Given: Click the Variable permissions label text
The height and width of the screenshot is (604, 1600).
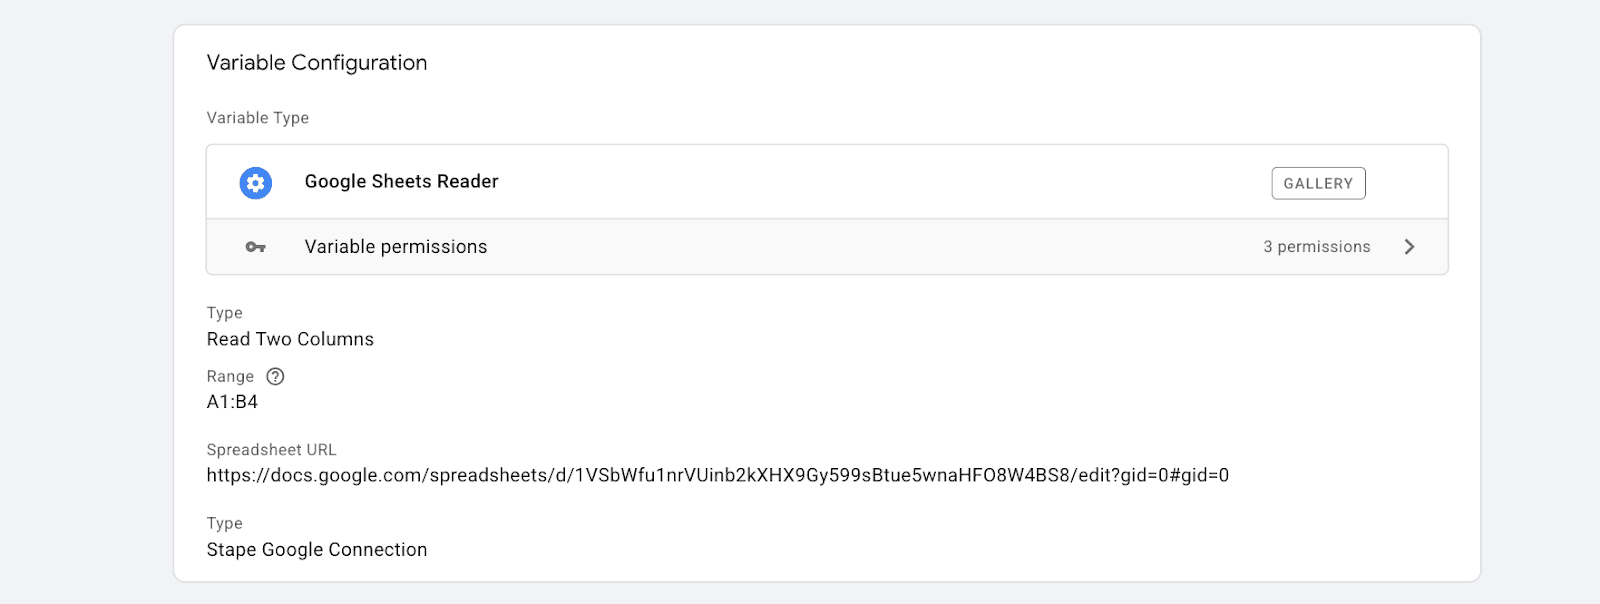Looking at the screenshot, I should point(396,247).
